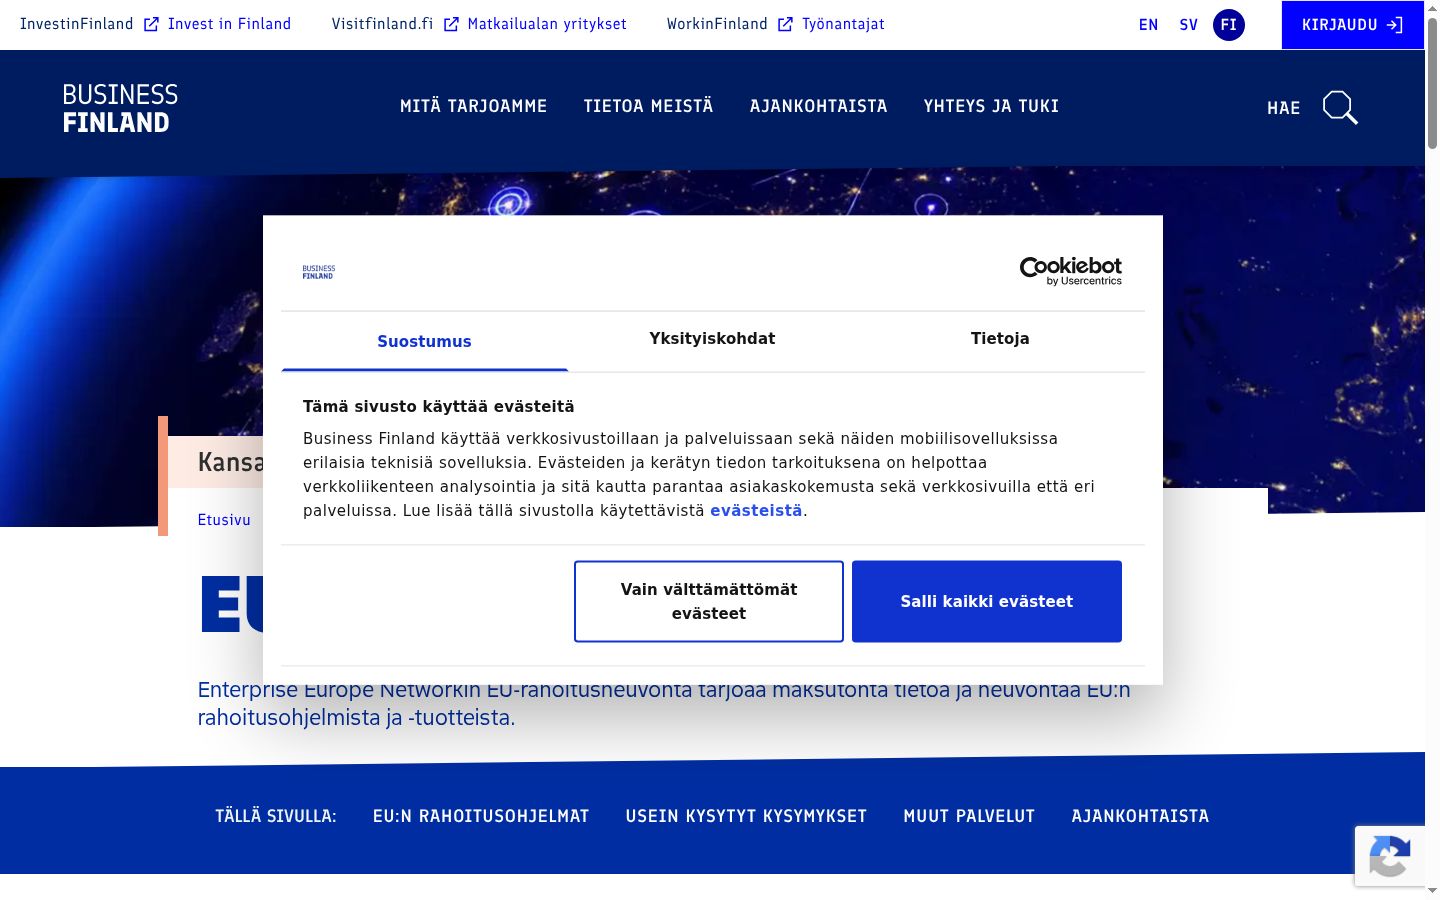Jump to EU:n rahoitusohjelmat section
The height and width of the screenshot is (900, 1440).
tap(481, 816)
